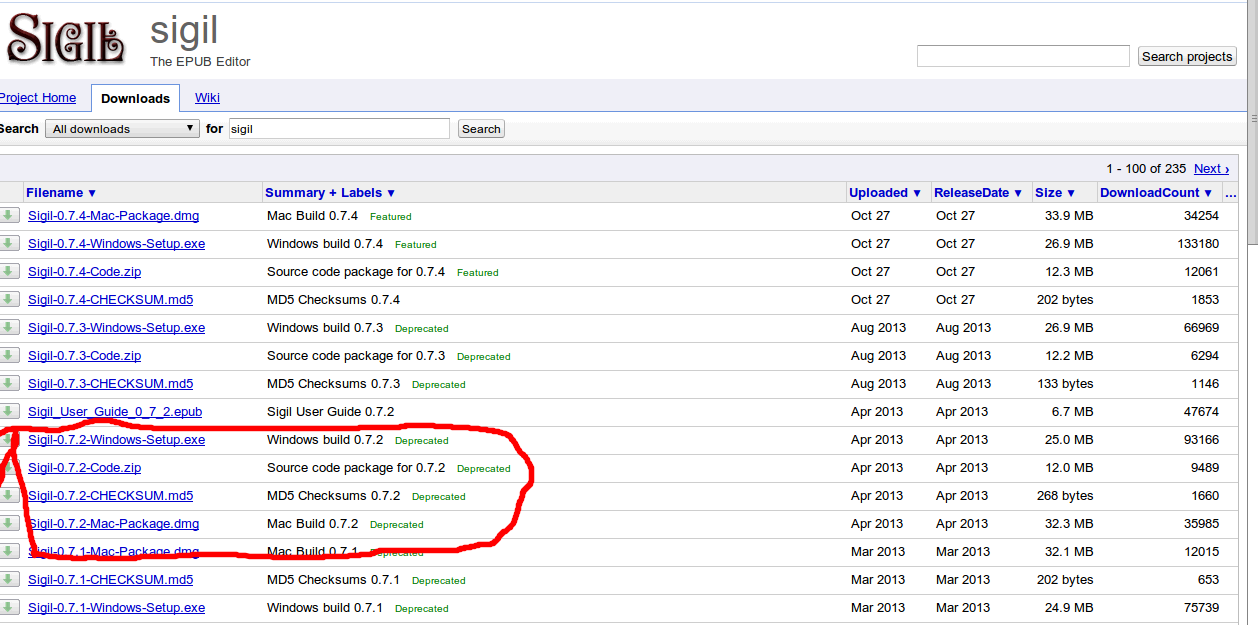
Task: Open the Sigil_User_Guide_0_7_2.epub link
Action: point(115,411)
